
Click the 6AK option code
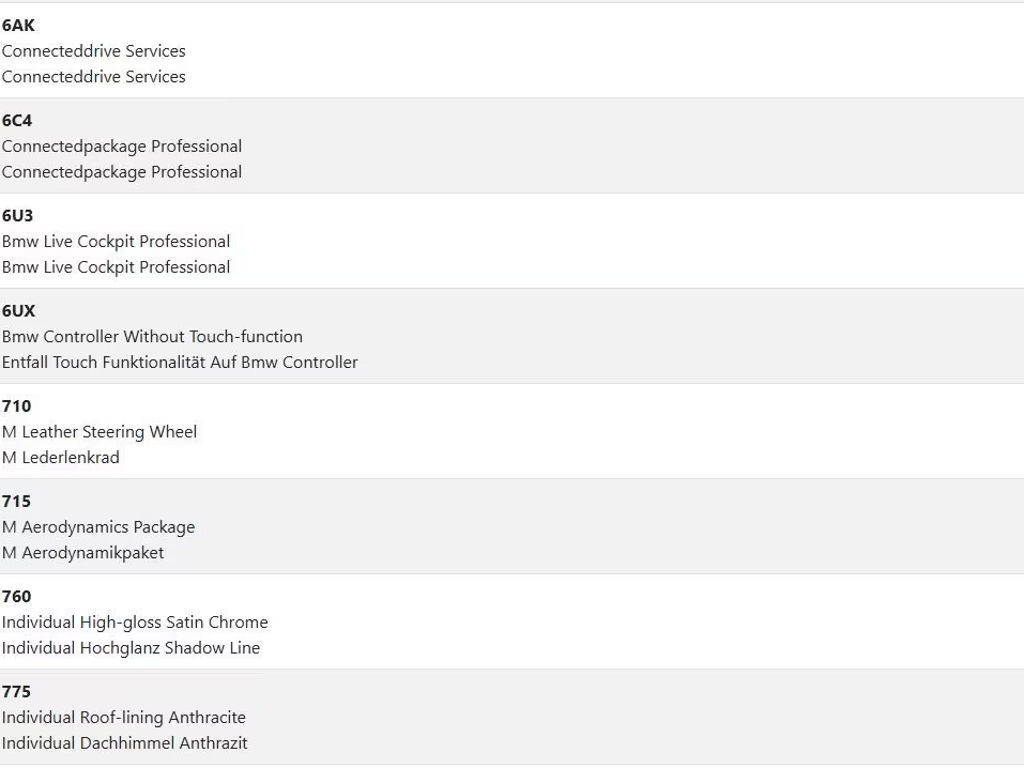[18, 25]
